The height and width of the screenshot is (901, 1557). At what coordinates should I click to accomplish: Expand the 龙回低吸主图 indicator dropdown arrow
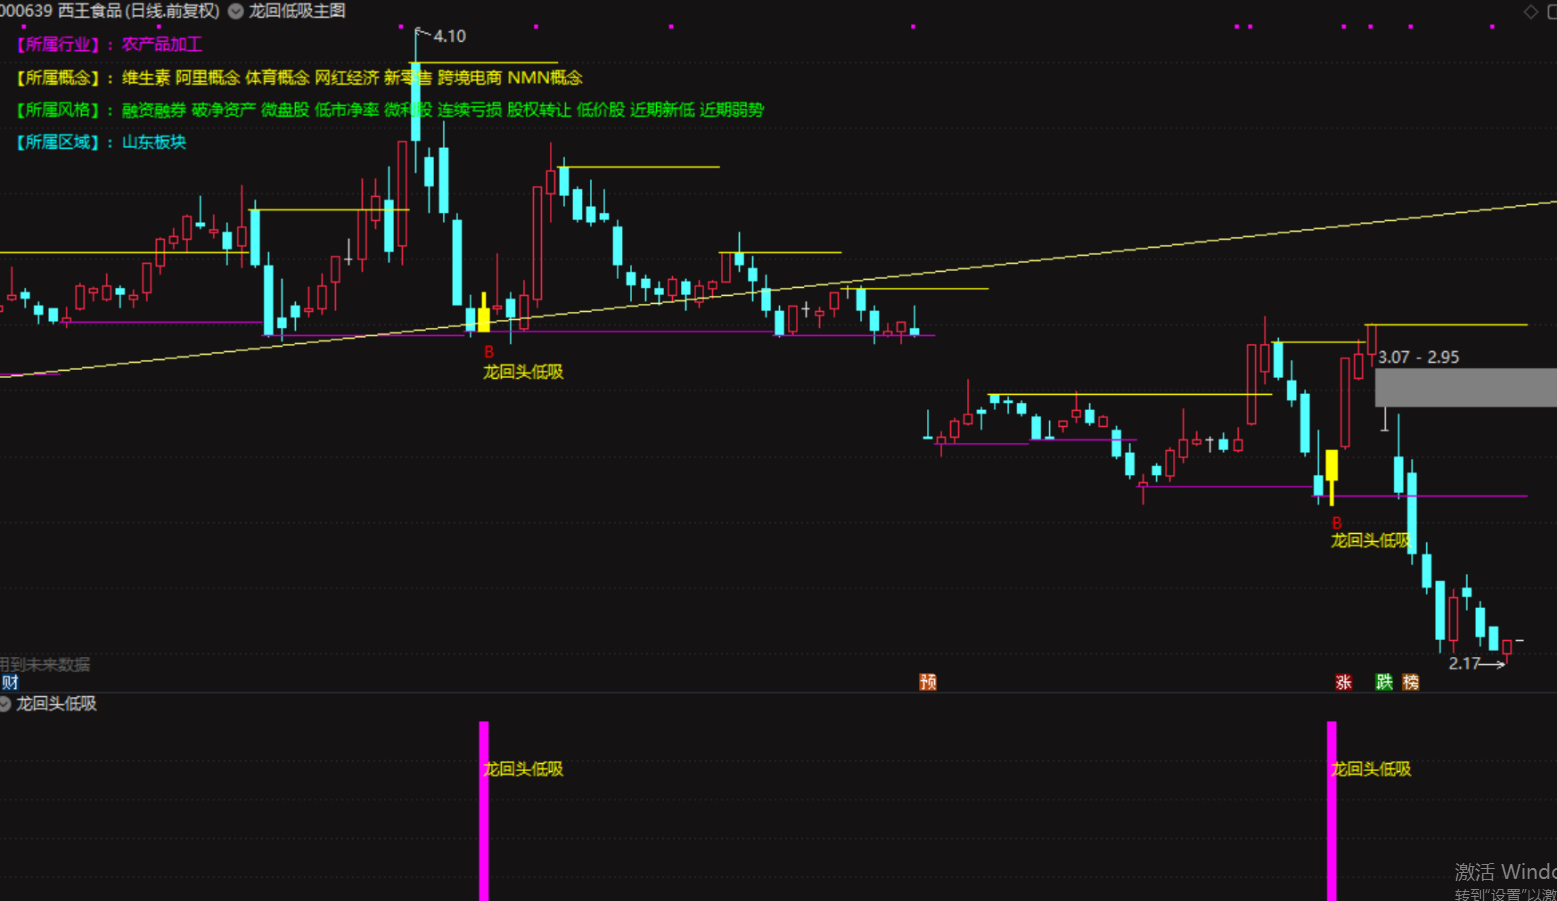pyautogui.click(x=236, y=11)
